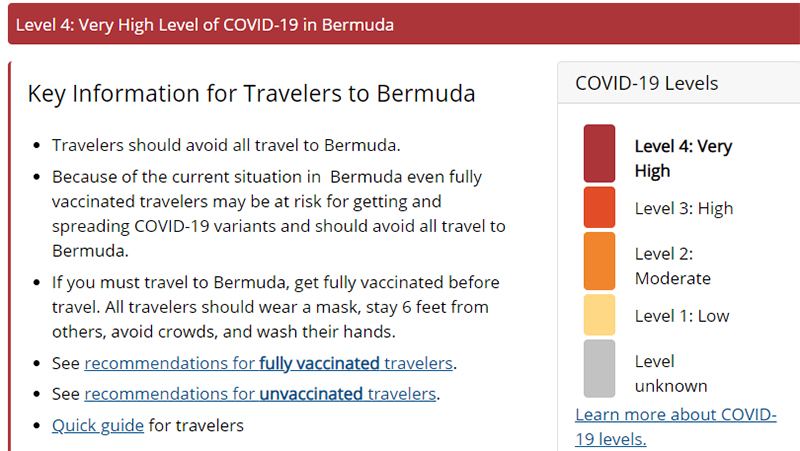Select the Level 2: Moderate label
The width and height of the screenshot is (800, 451).
(672, 266)
